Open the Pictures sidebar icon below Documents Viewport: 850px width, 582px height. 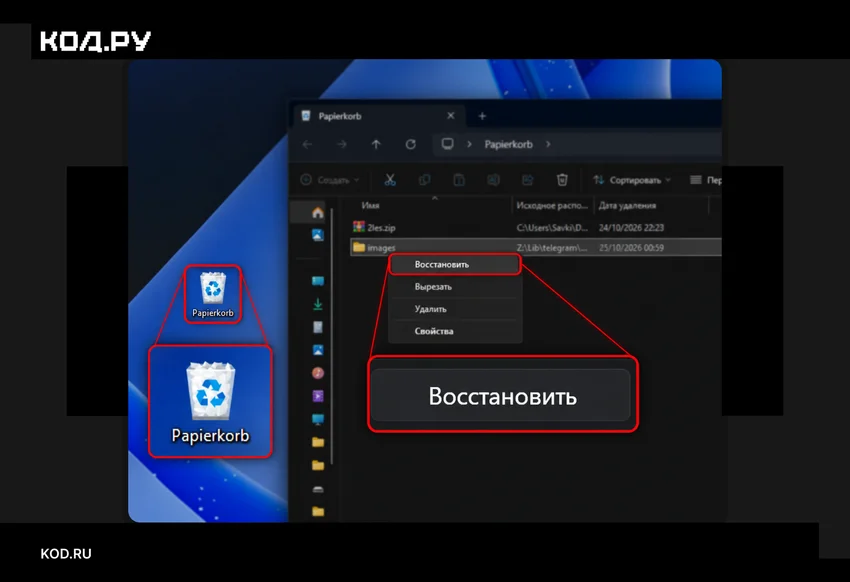318,350
